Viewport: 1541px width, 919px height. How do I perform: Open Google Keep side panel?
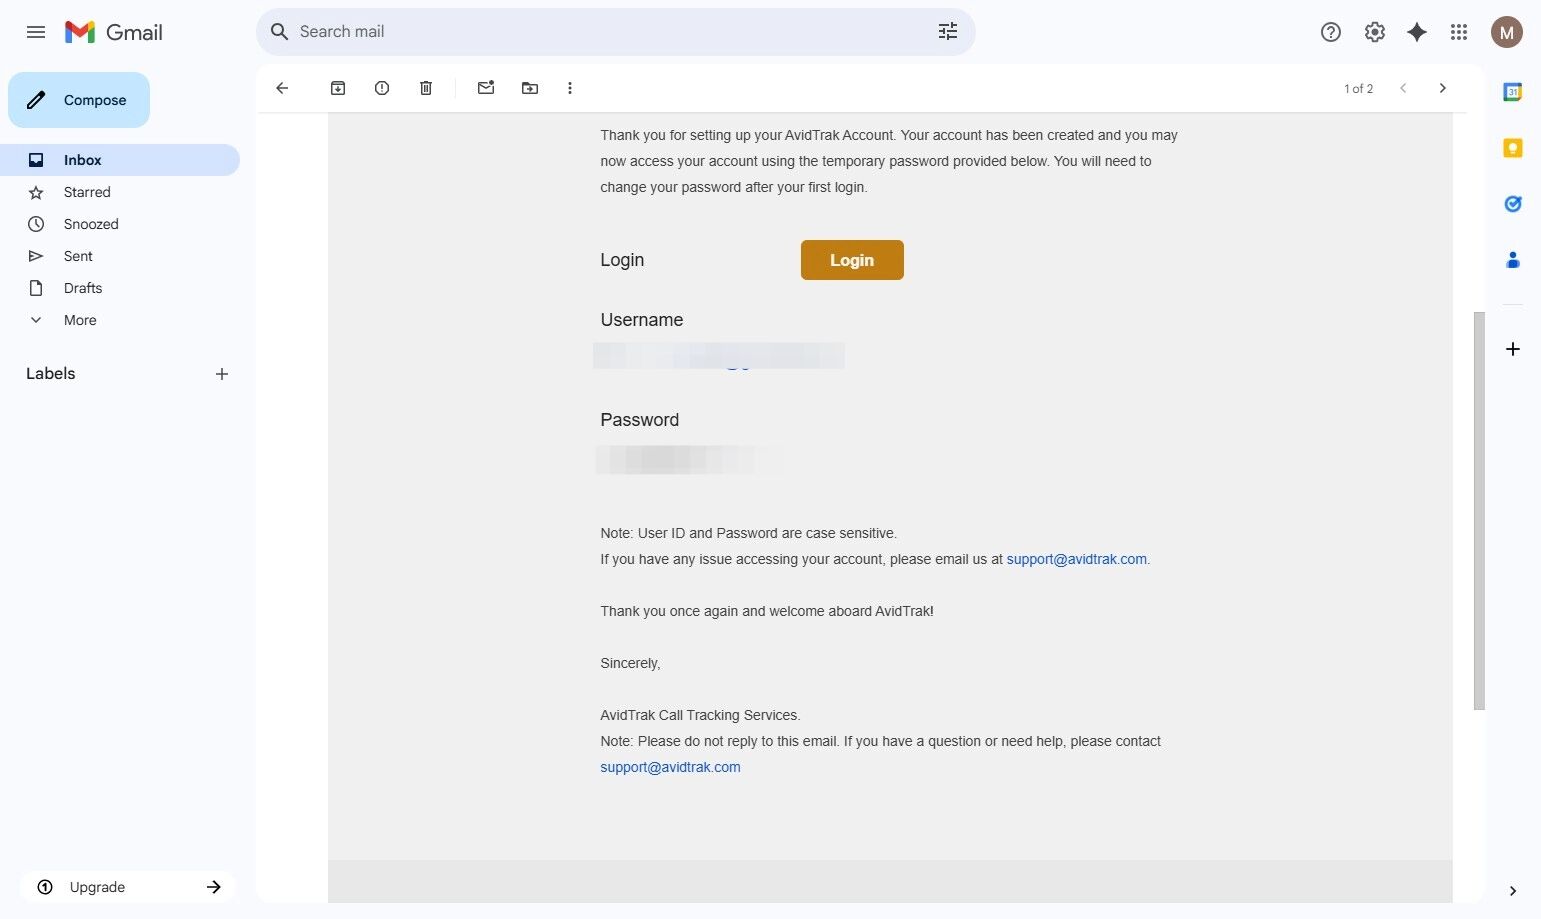coord(1513,148)
